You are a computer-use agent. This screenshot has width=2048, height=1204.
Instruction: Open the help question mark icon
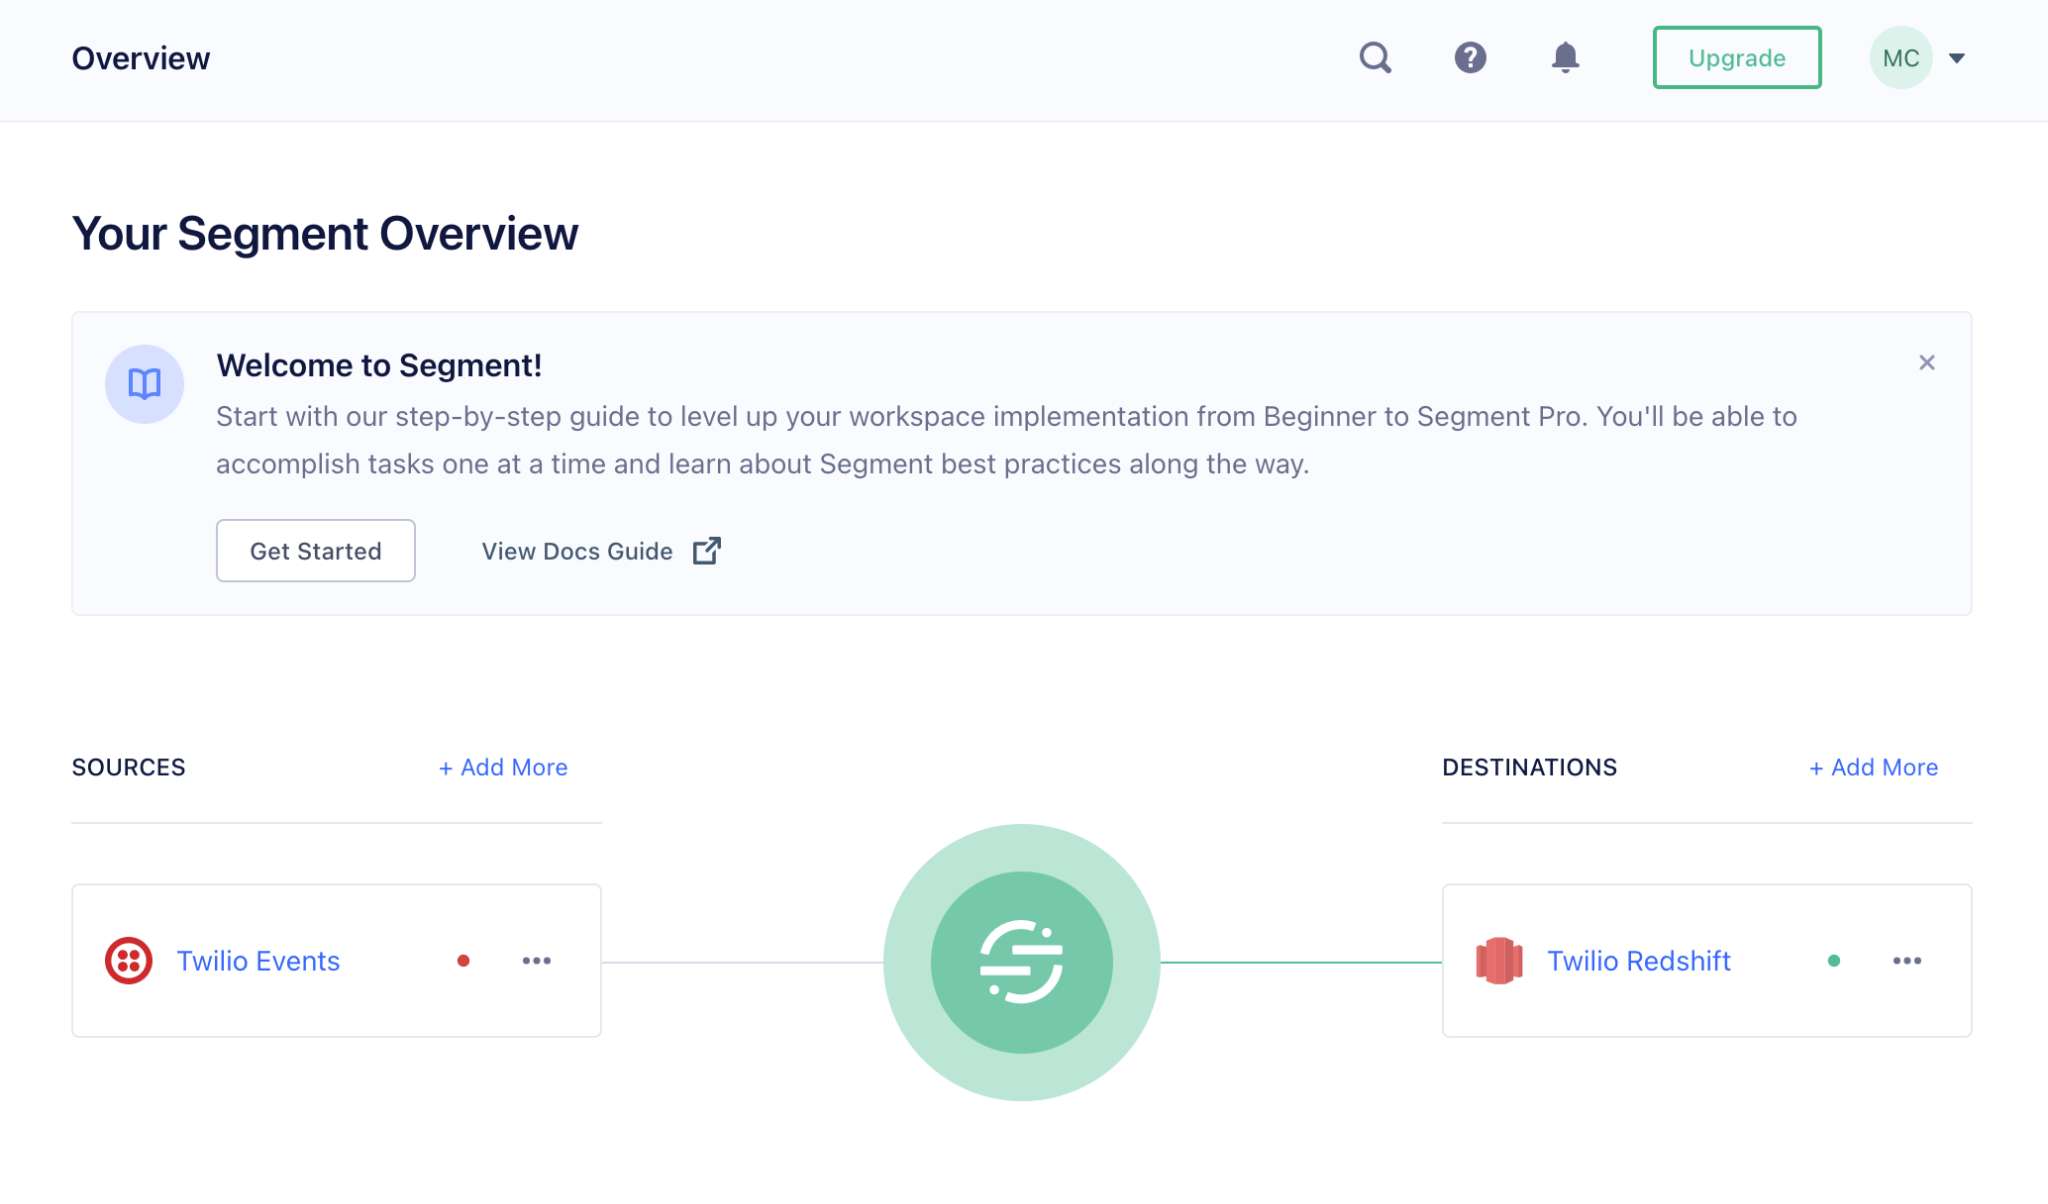point(1469,57)
